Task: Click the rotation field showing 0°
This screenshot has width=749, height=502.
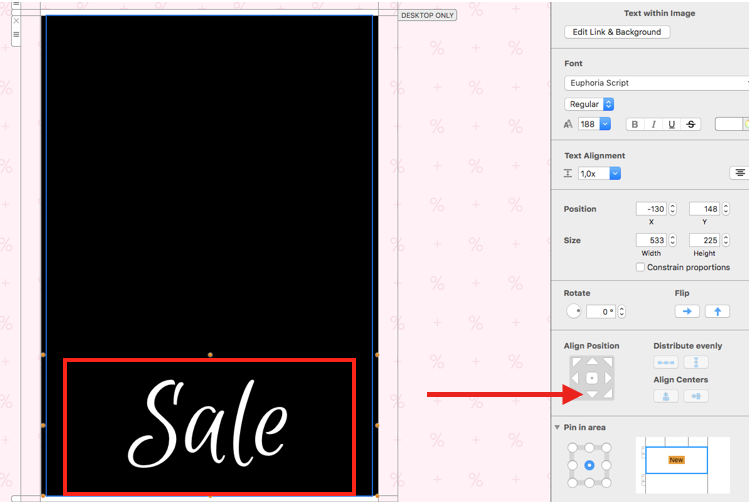Action: click(601, 311)
